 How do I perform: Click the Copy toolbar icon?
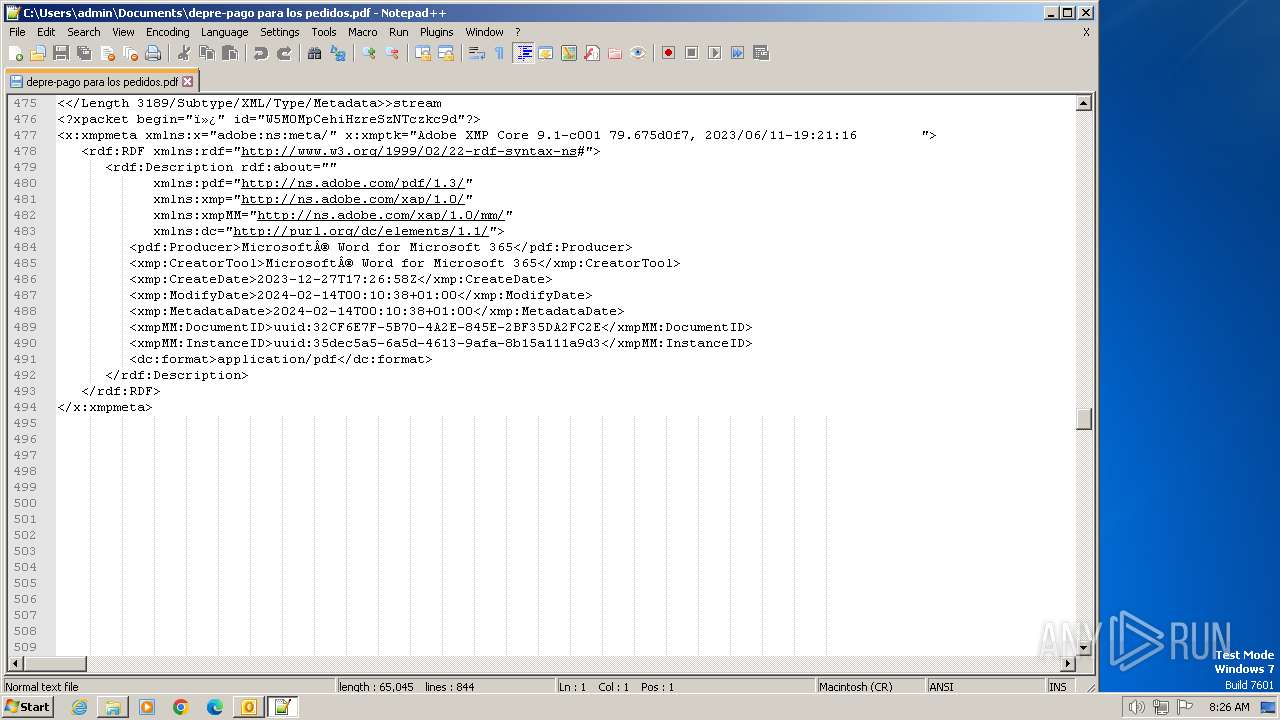tap(207, 53)
